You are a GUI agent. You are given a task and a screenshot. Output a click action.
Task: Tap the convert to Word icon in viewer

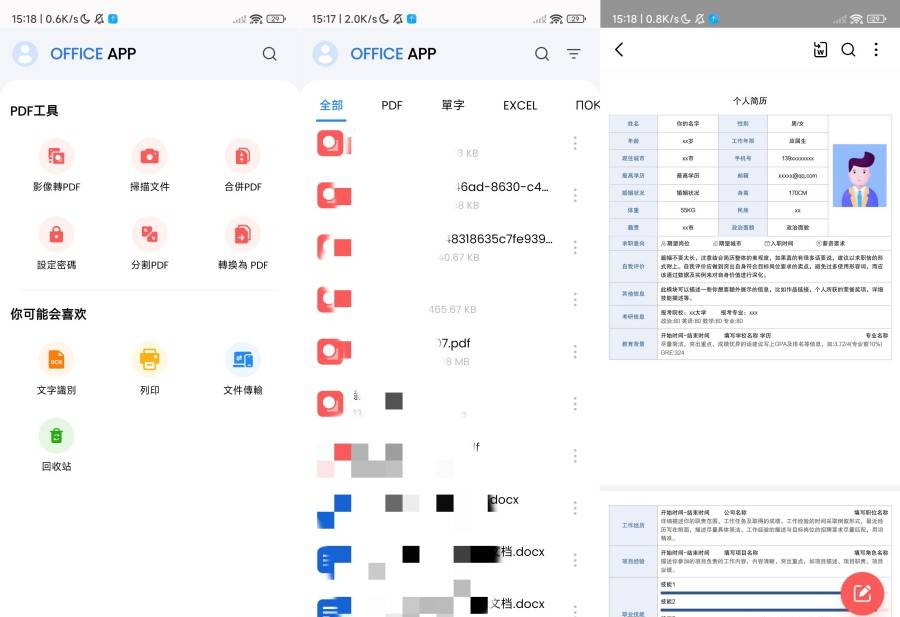[x=820, y=50]
